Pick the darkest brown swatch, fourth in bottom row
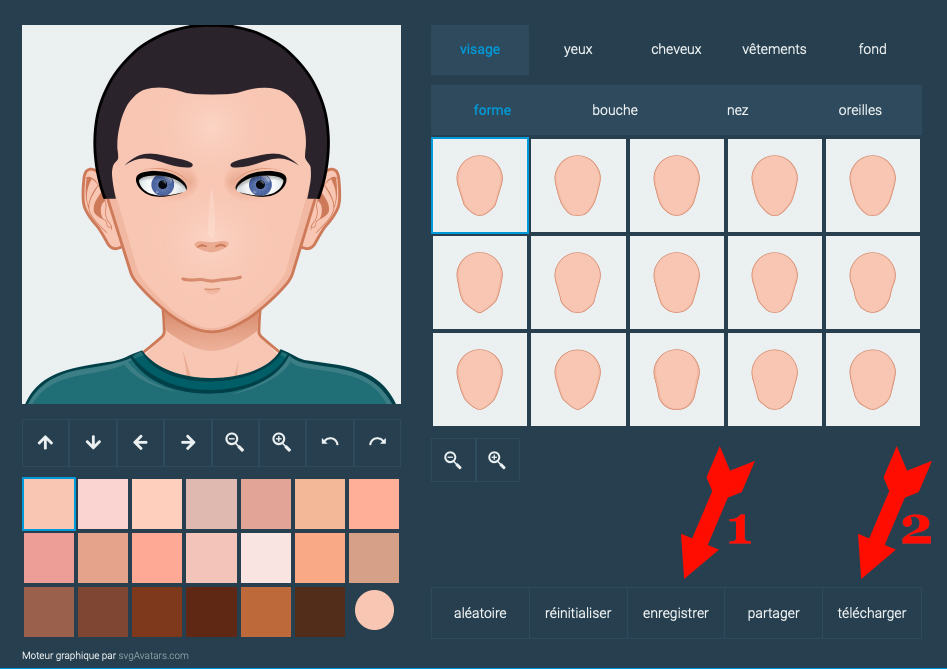The height and width of the screenshot is (669, 947). click(x=211, y=612)
